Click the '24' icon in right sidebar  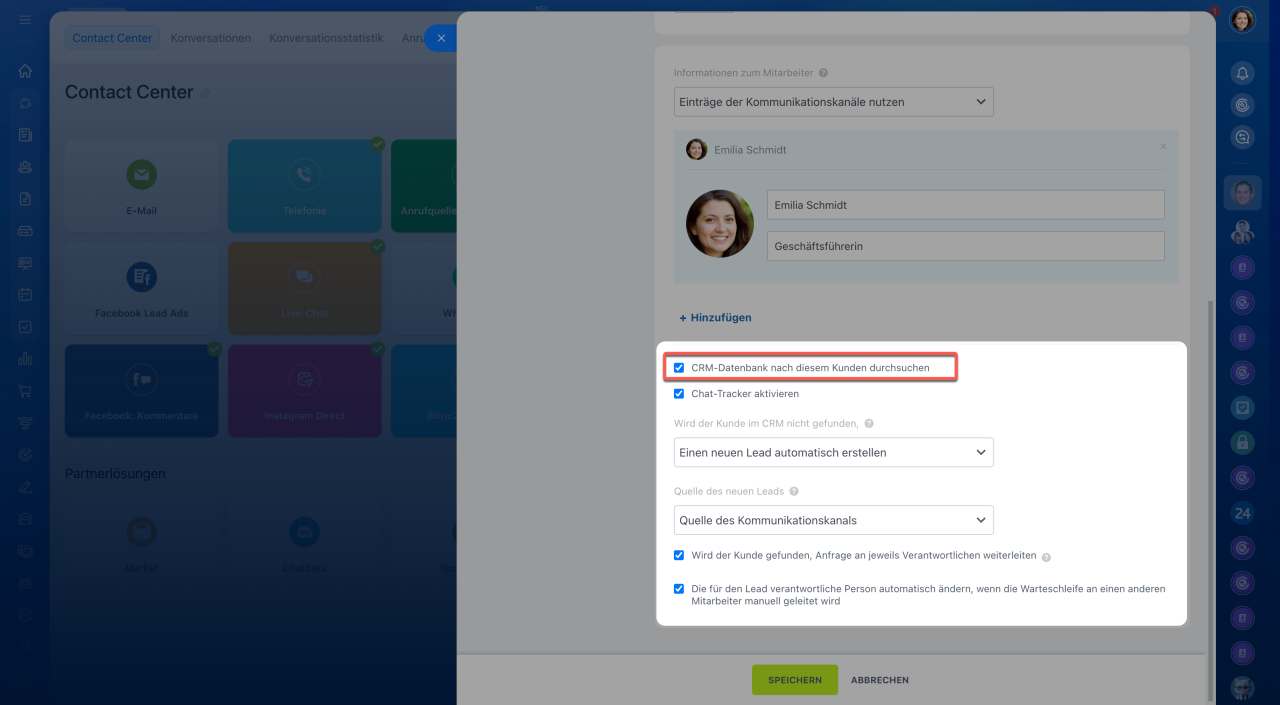(1242, 513)
